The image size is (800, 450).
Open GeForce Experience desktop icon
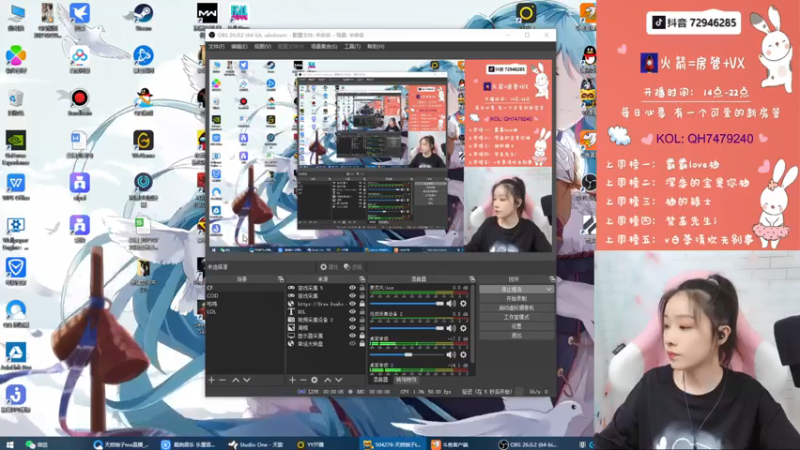pyautogui.click(x=16, y=148)
